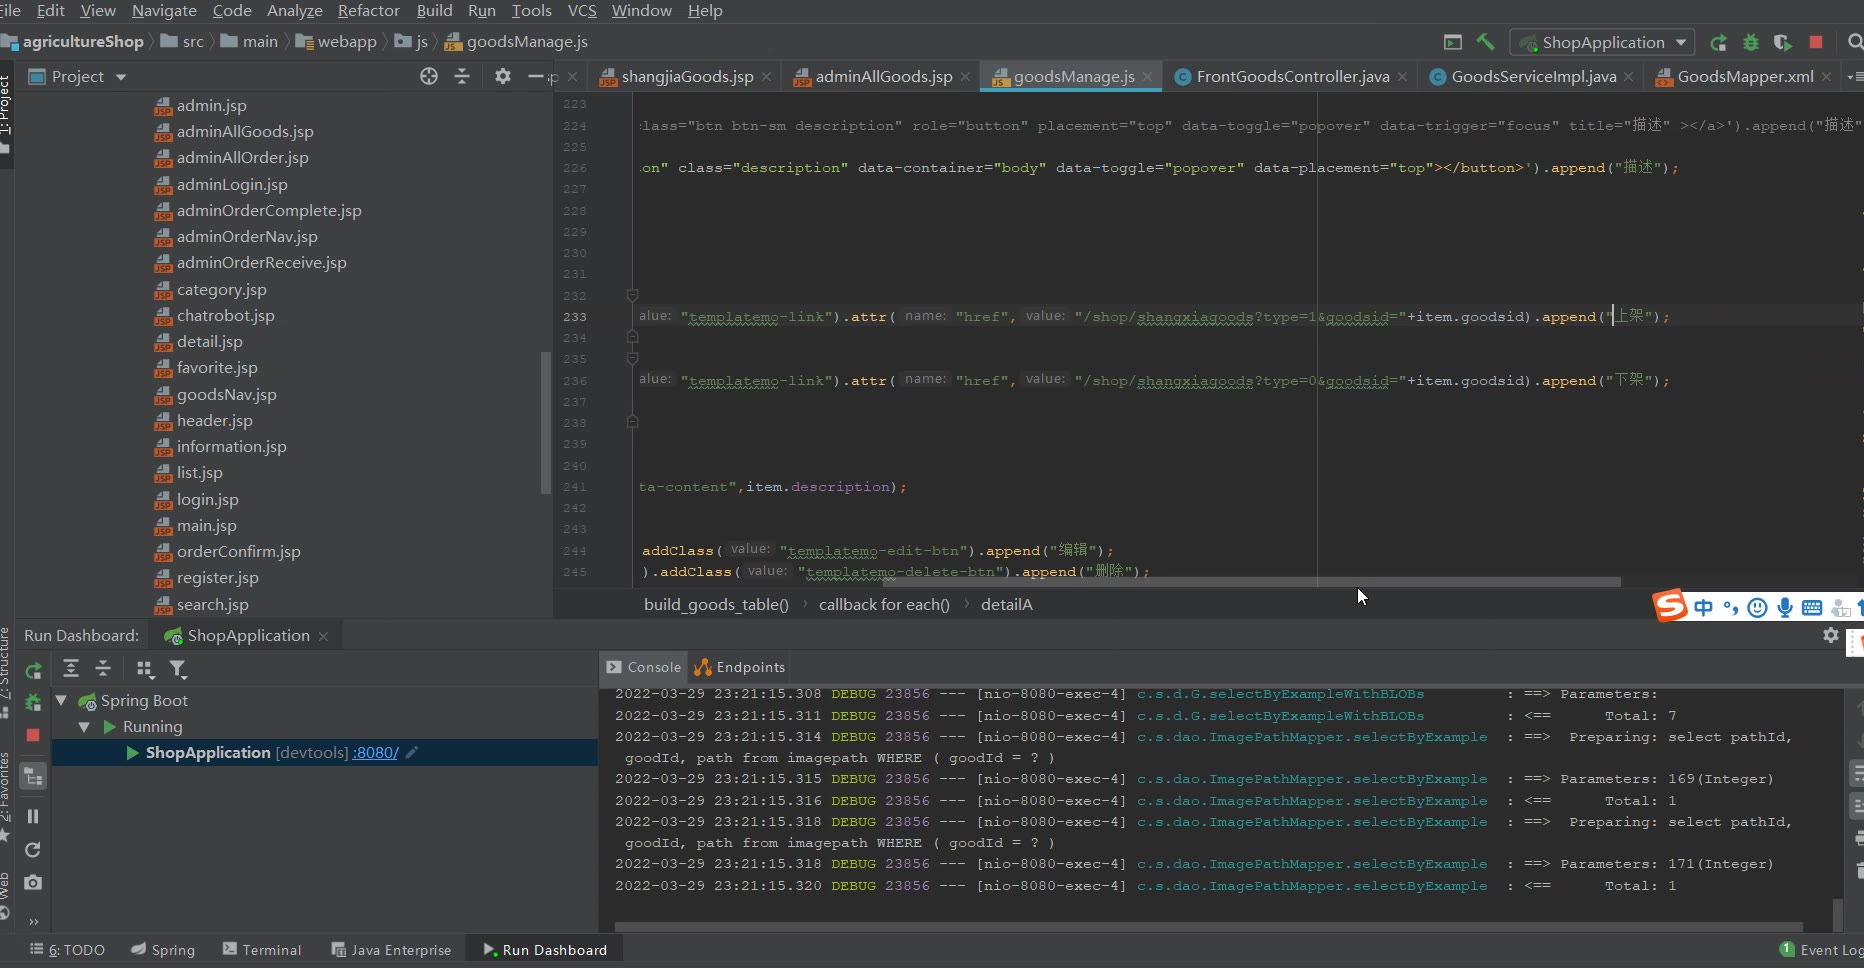Open the Run Dashboard filter dropdown
This screenshot has width=1864, height=968.
click(177, 668)
